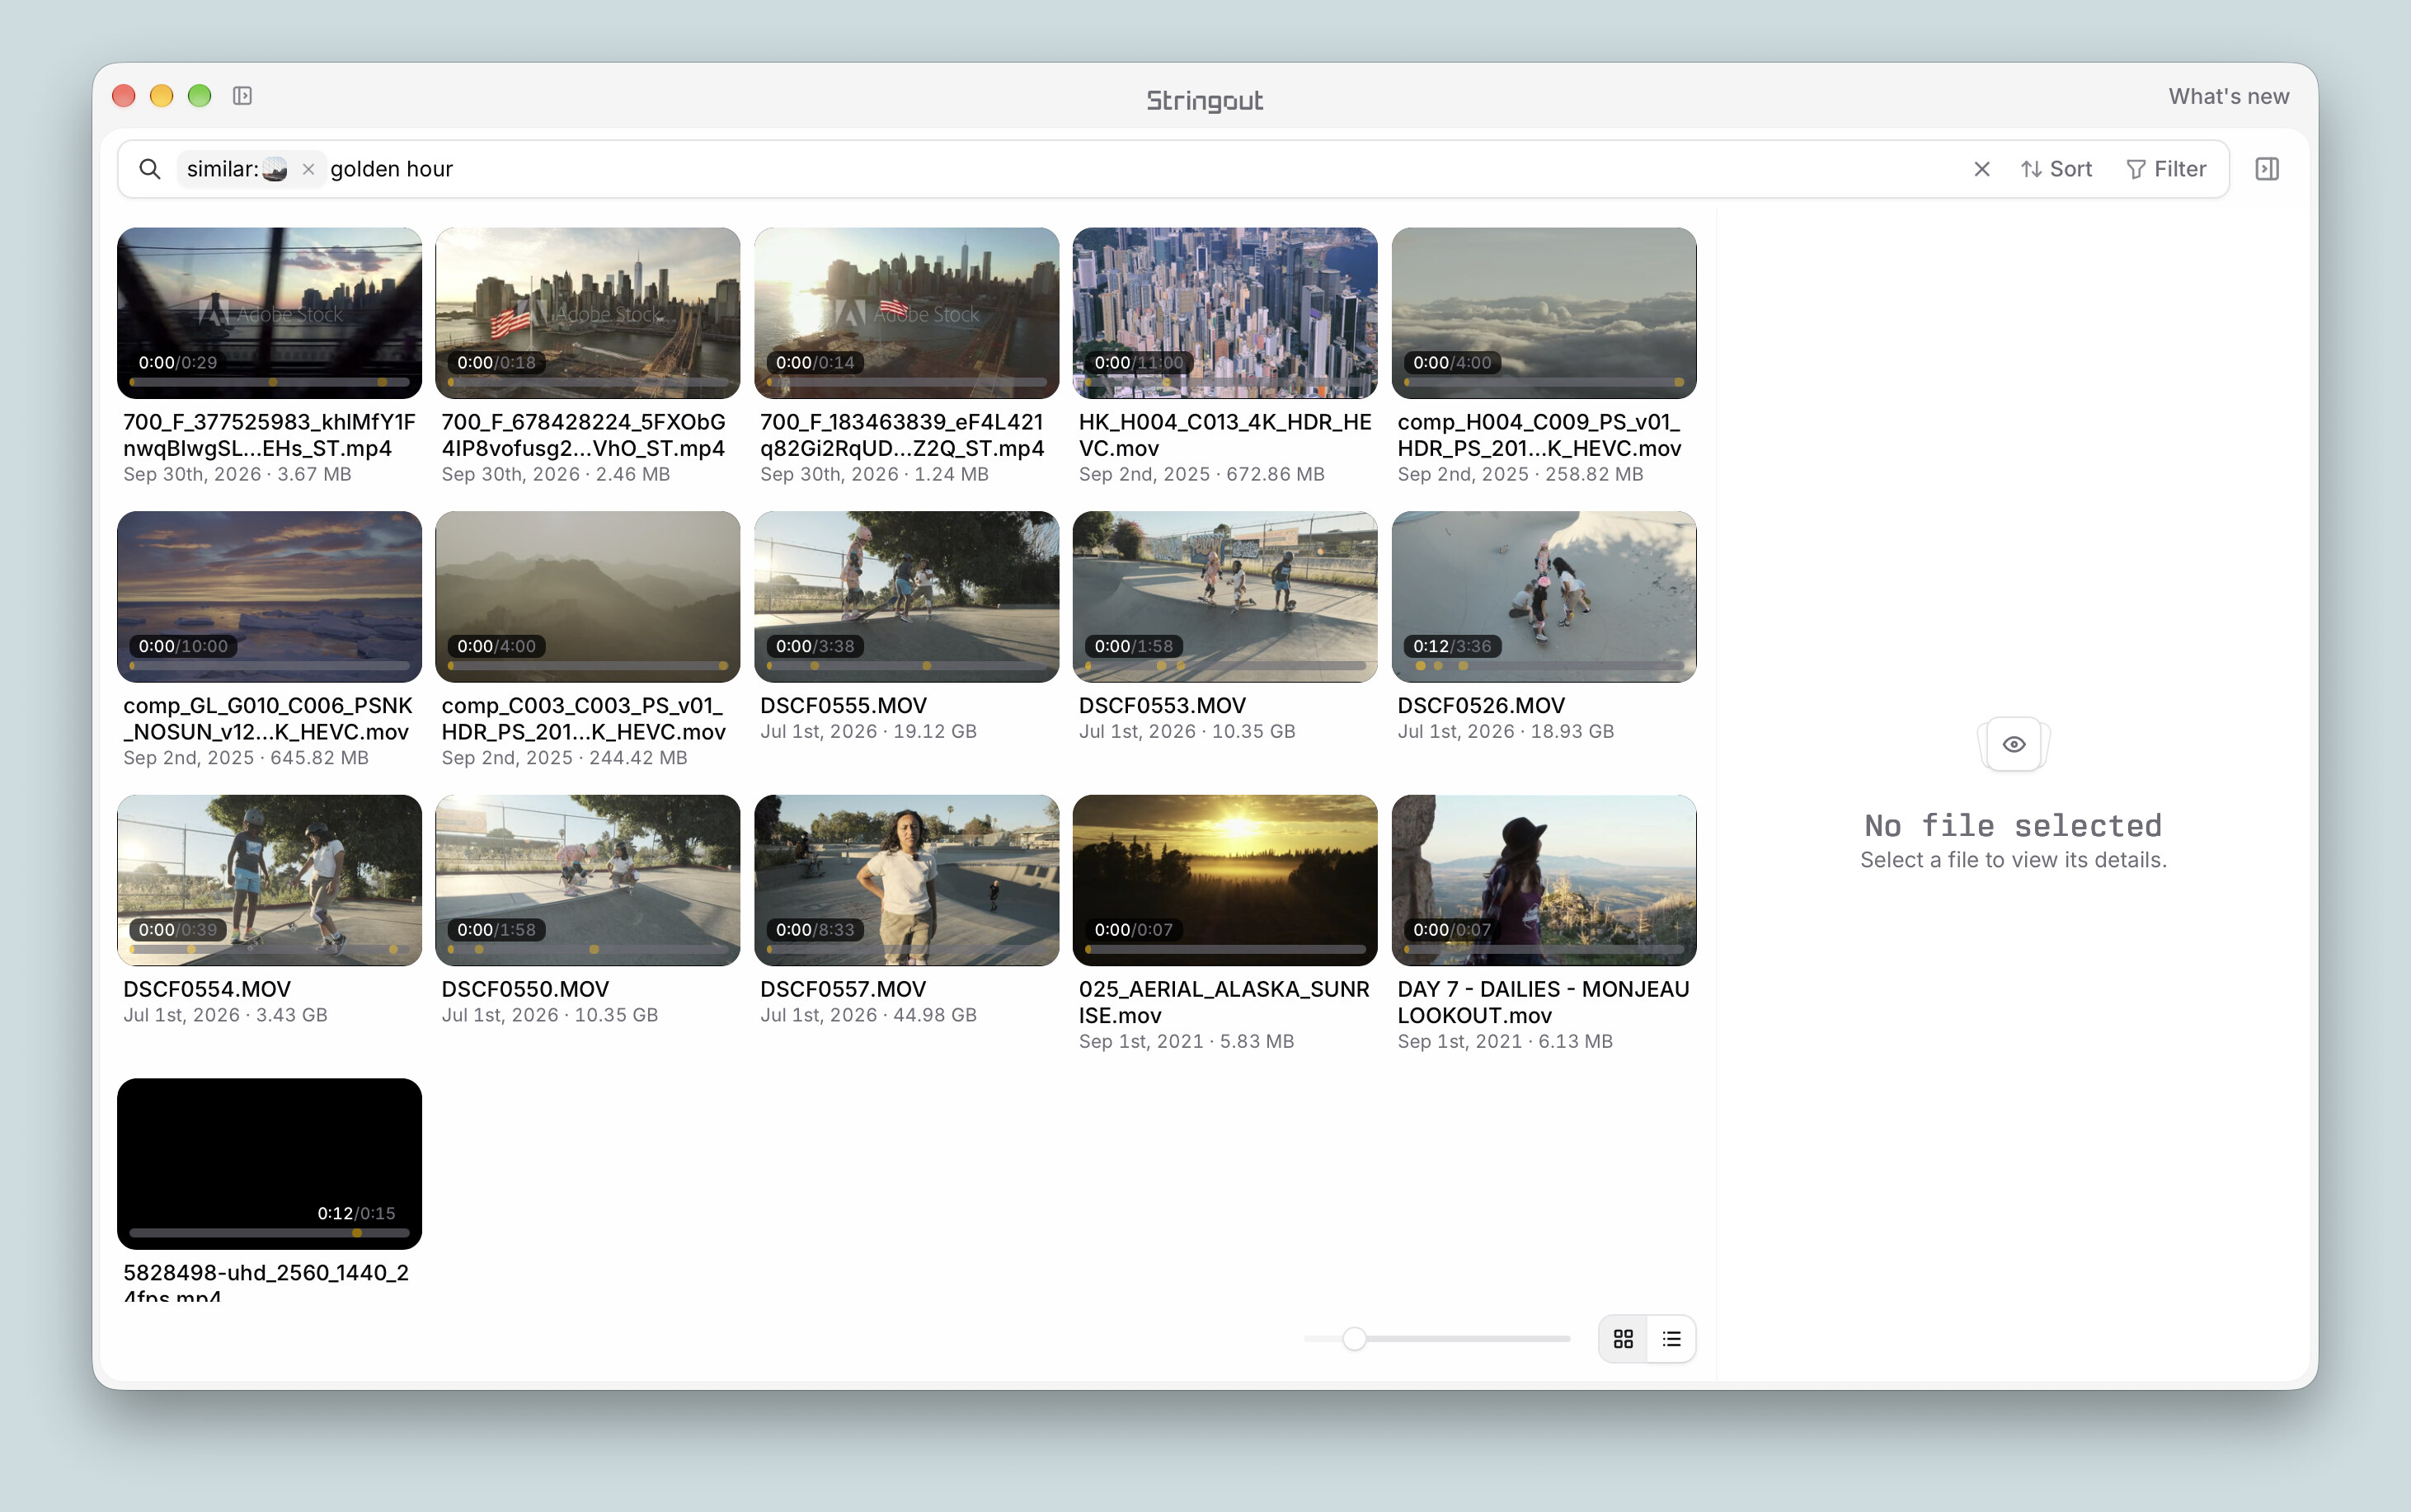This screenshot has height=1512, width=2411.
Task: Select filename DSCF0557.MOV text
Action: 843,989
